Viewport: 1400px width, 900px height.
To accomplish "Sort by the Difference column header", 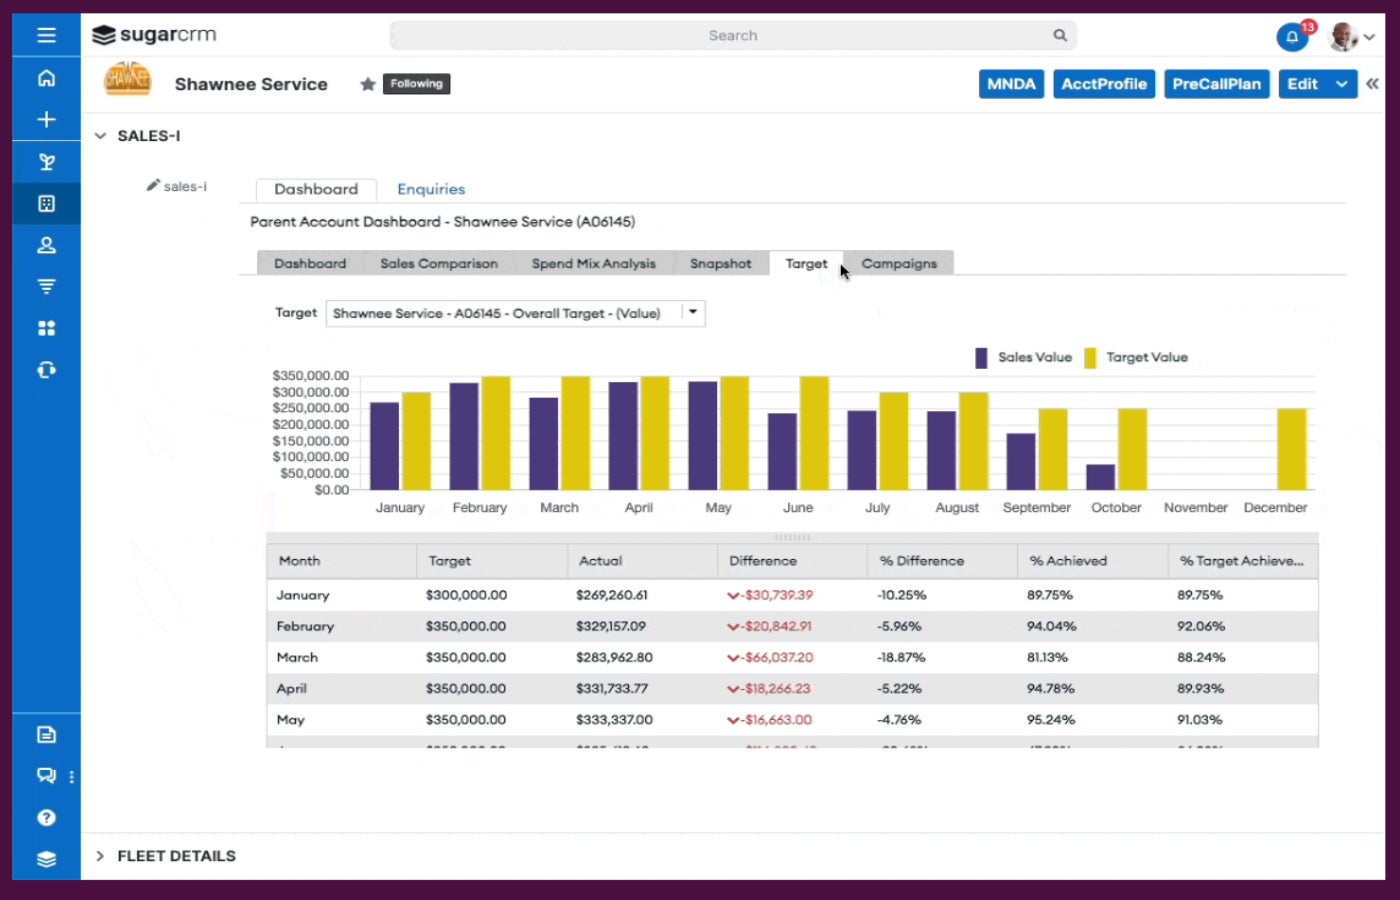I will click(792, 561).
